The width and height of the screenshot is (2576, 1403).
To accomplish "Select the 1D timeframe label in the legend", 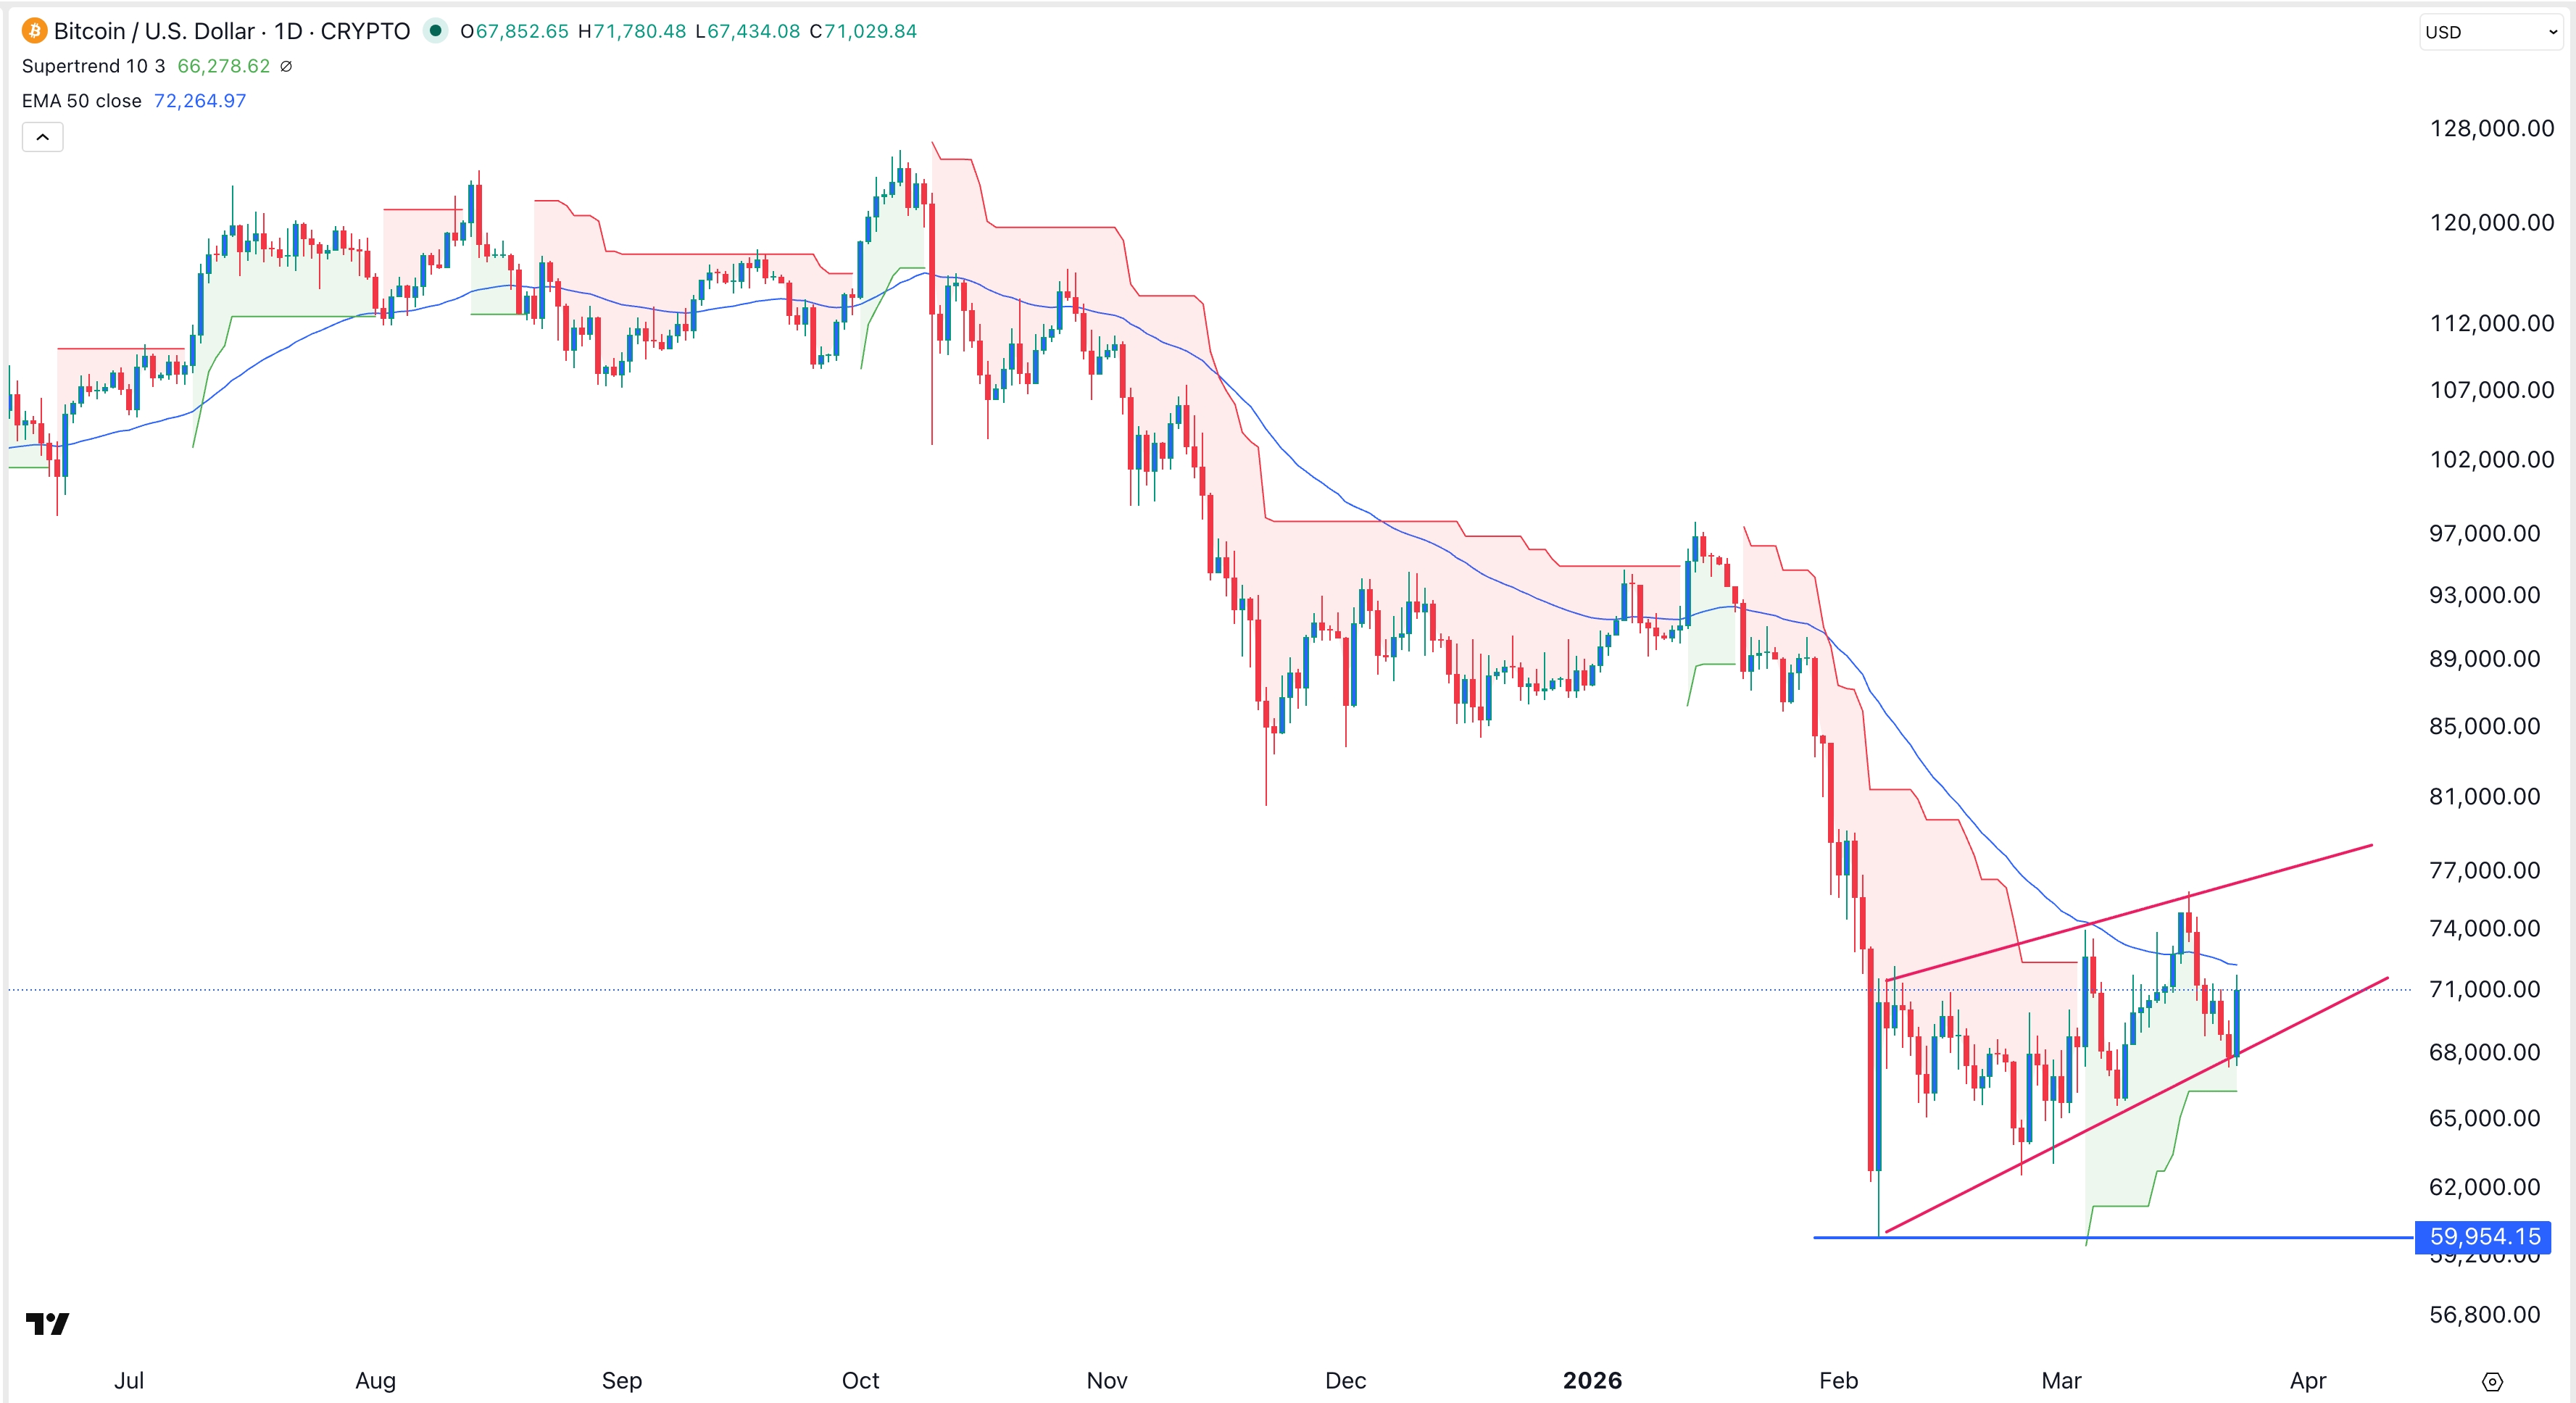I will click(x=292, y=31).
